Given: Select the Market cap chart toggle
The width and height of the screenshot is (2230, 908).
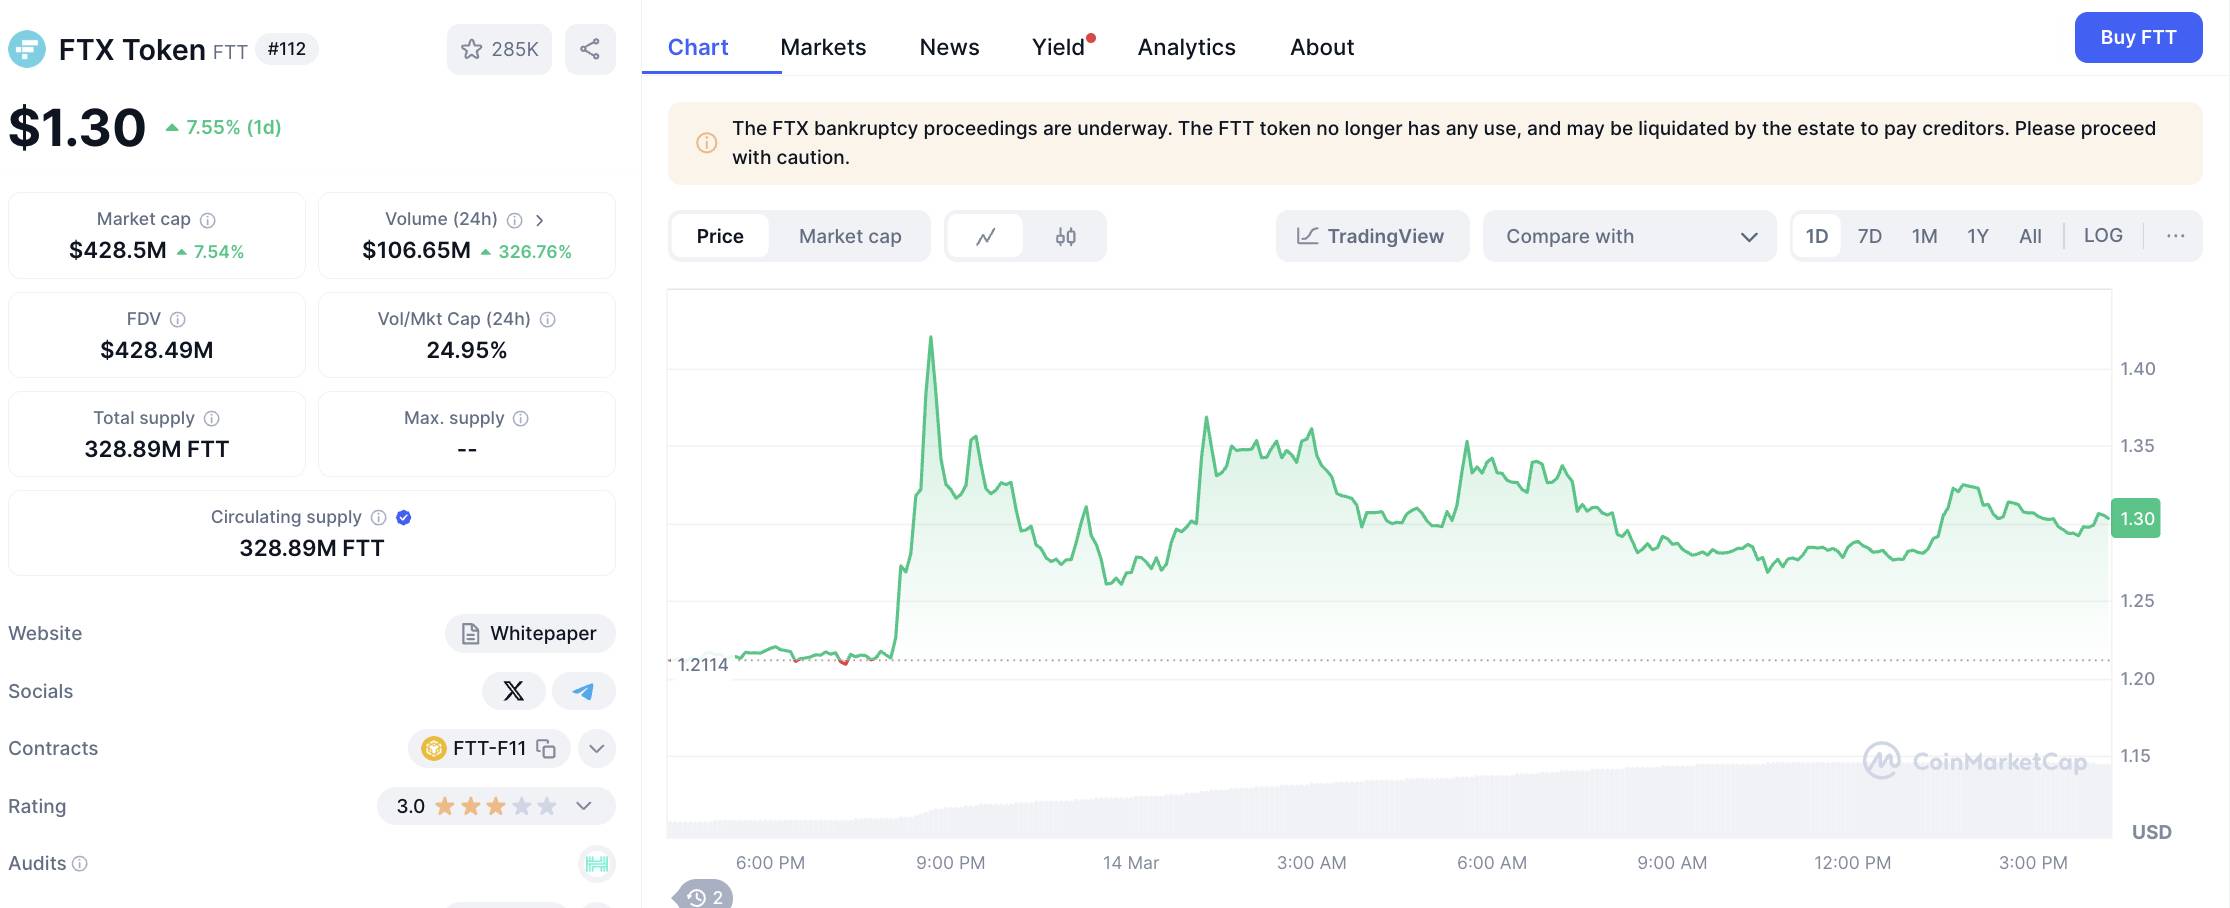Looking at the screenshot, I should 850,236.
